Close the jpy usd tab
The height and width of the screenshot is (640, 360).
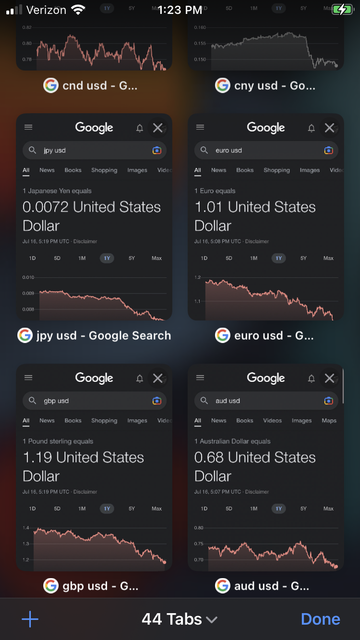[x=158, y=128]
